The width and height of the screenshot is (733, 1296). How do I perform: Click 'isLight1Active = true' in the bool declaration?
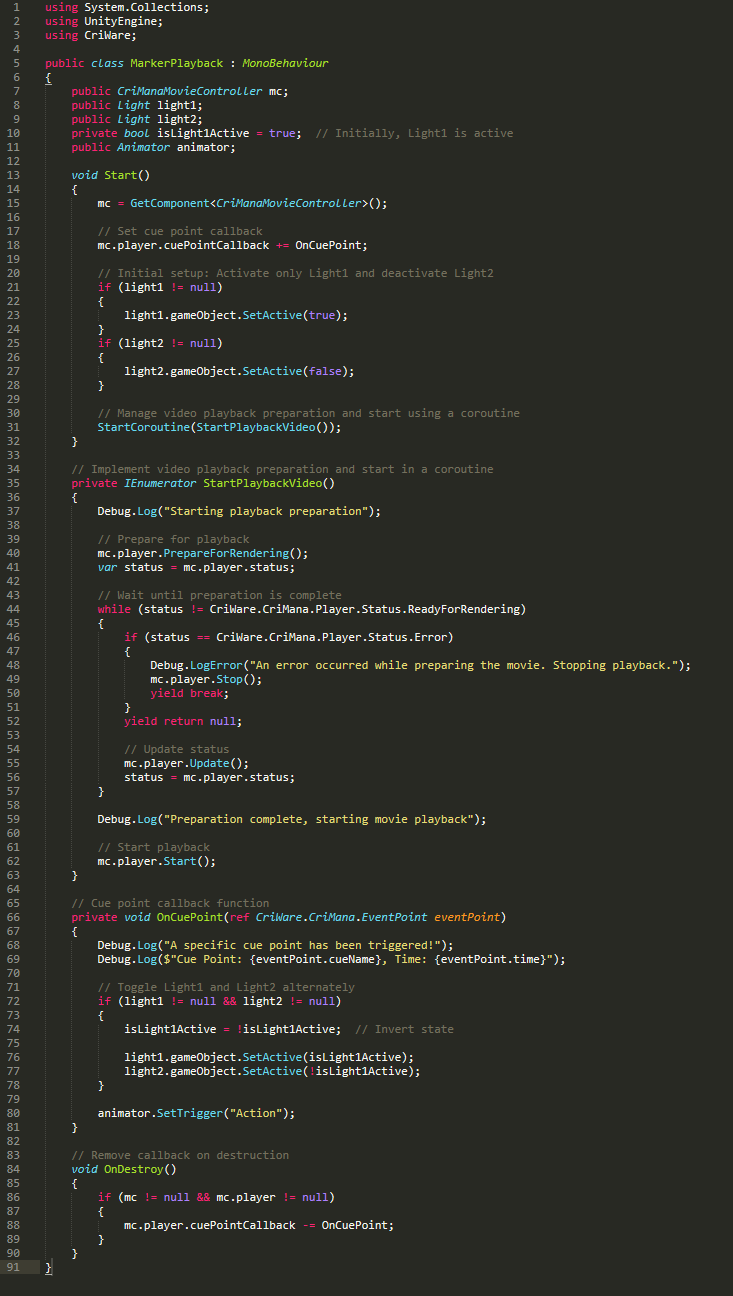click(x=226, y=133)
